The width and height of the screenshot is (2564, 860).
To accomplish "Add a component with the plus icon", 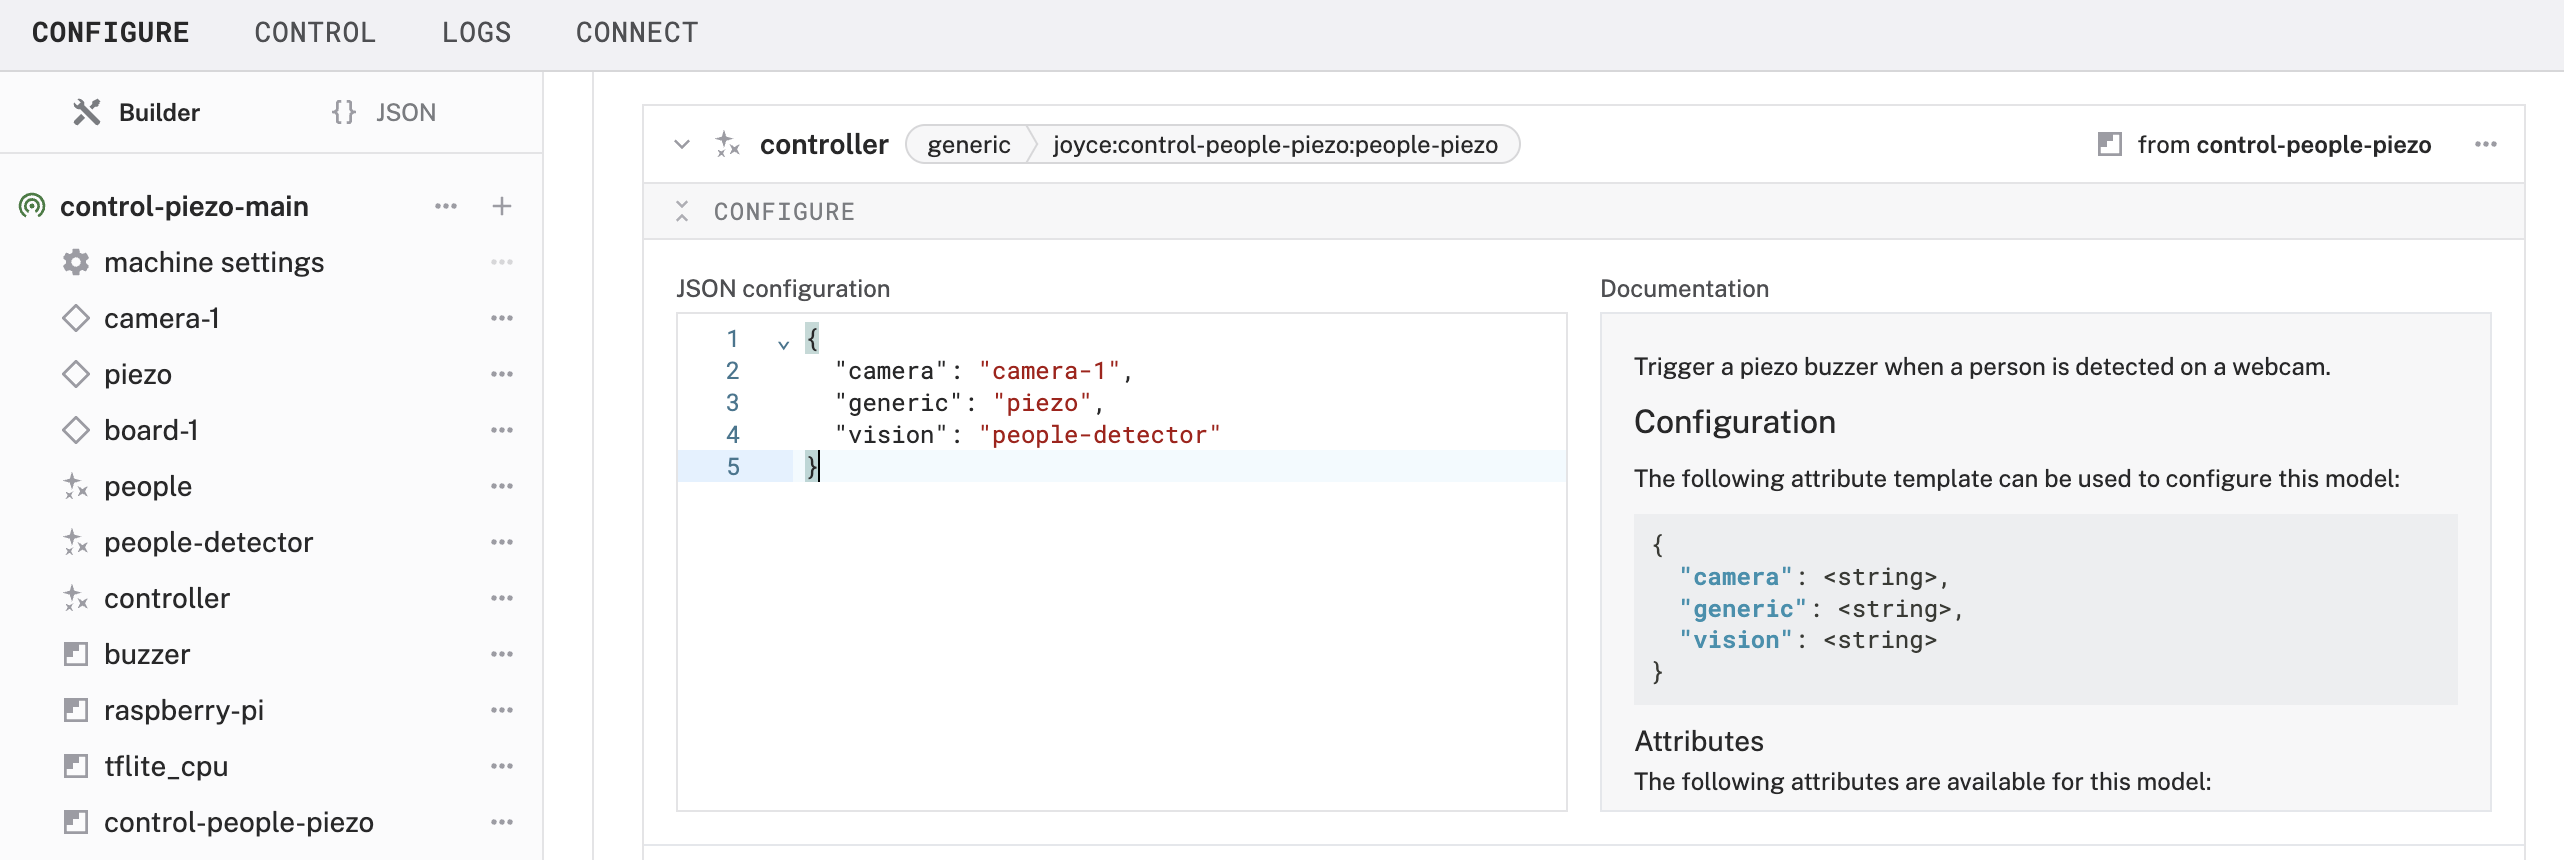I will point(502,206).
